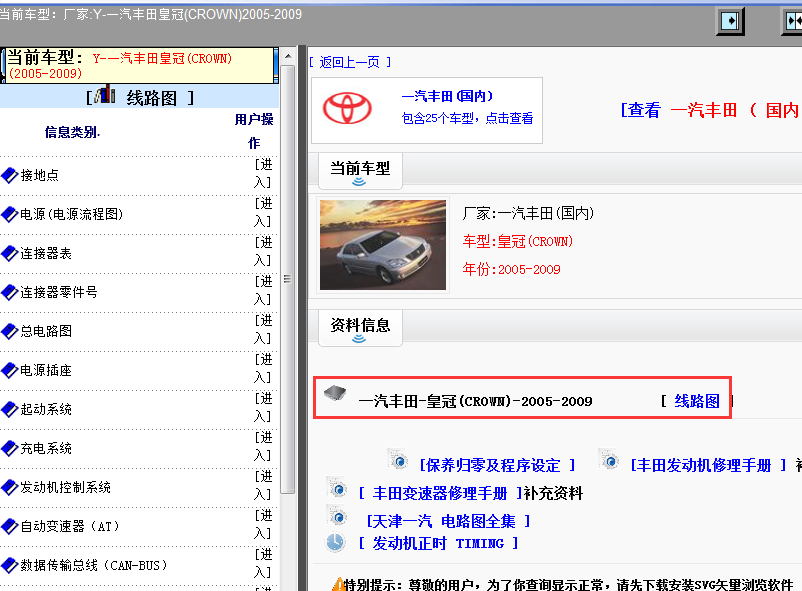Click the book icon beside 发动机控制系统
Viewport: 802px width, 591px height.
[x=10, y=488]
